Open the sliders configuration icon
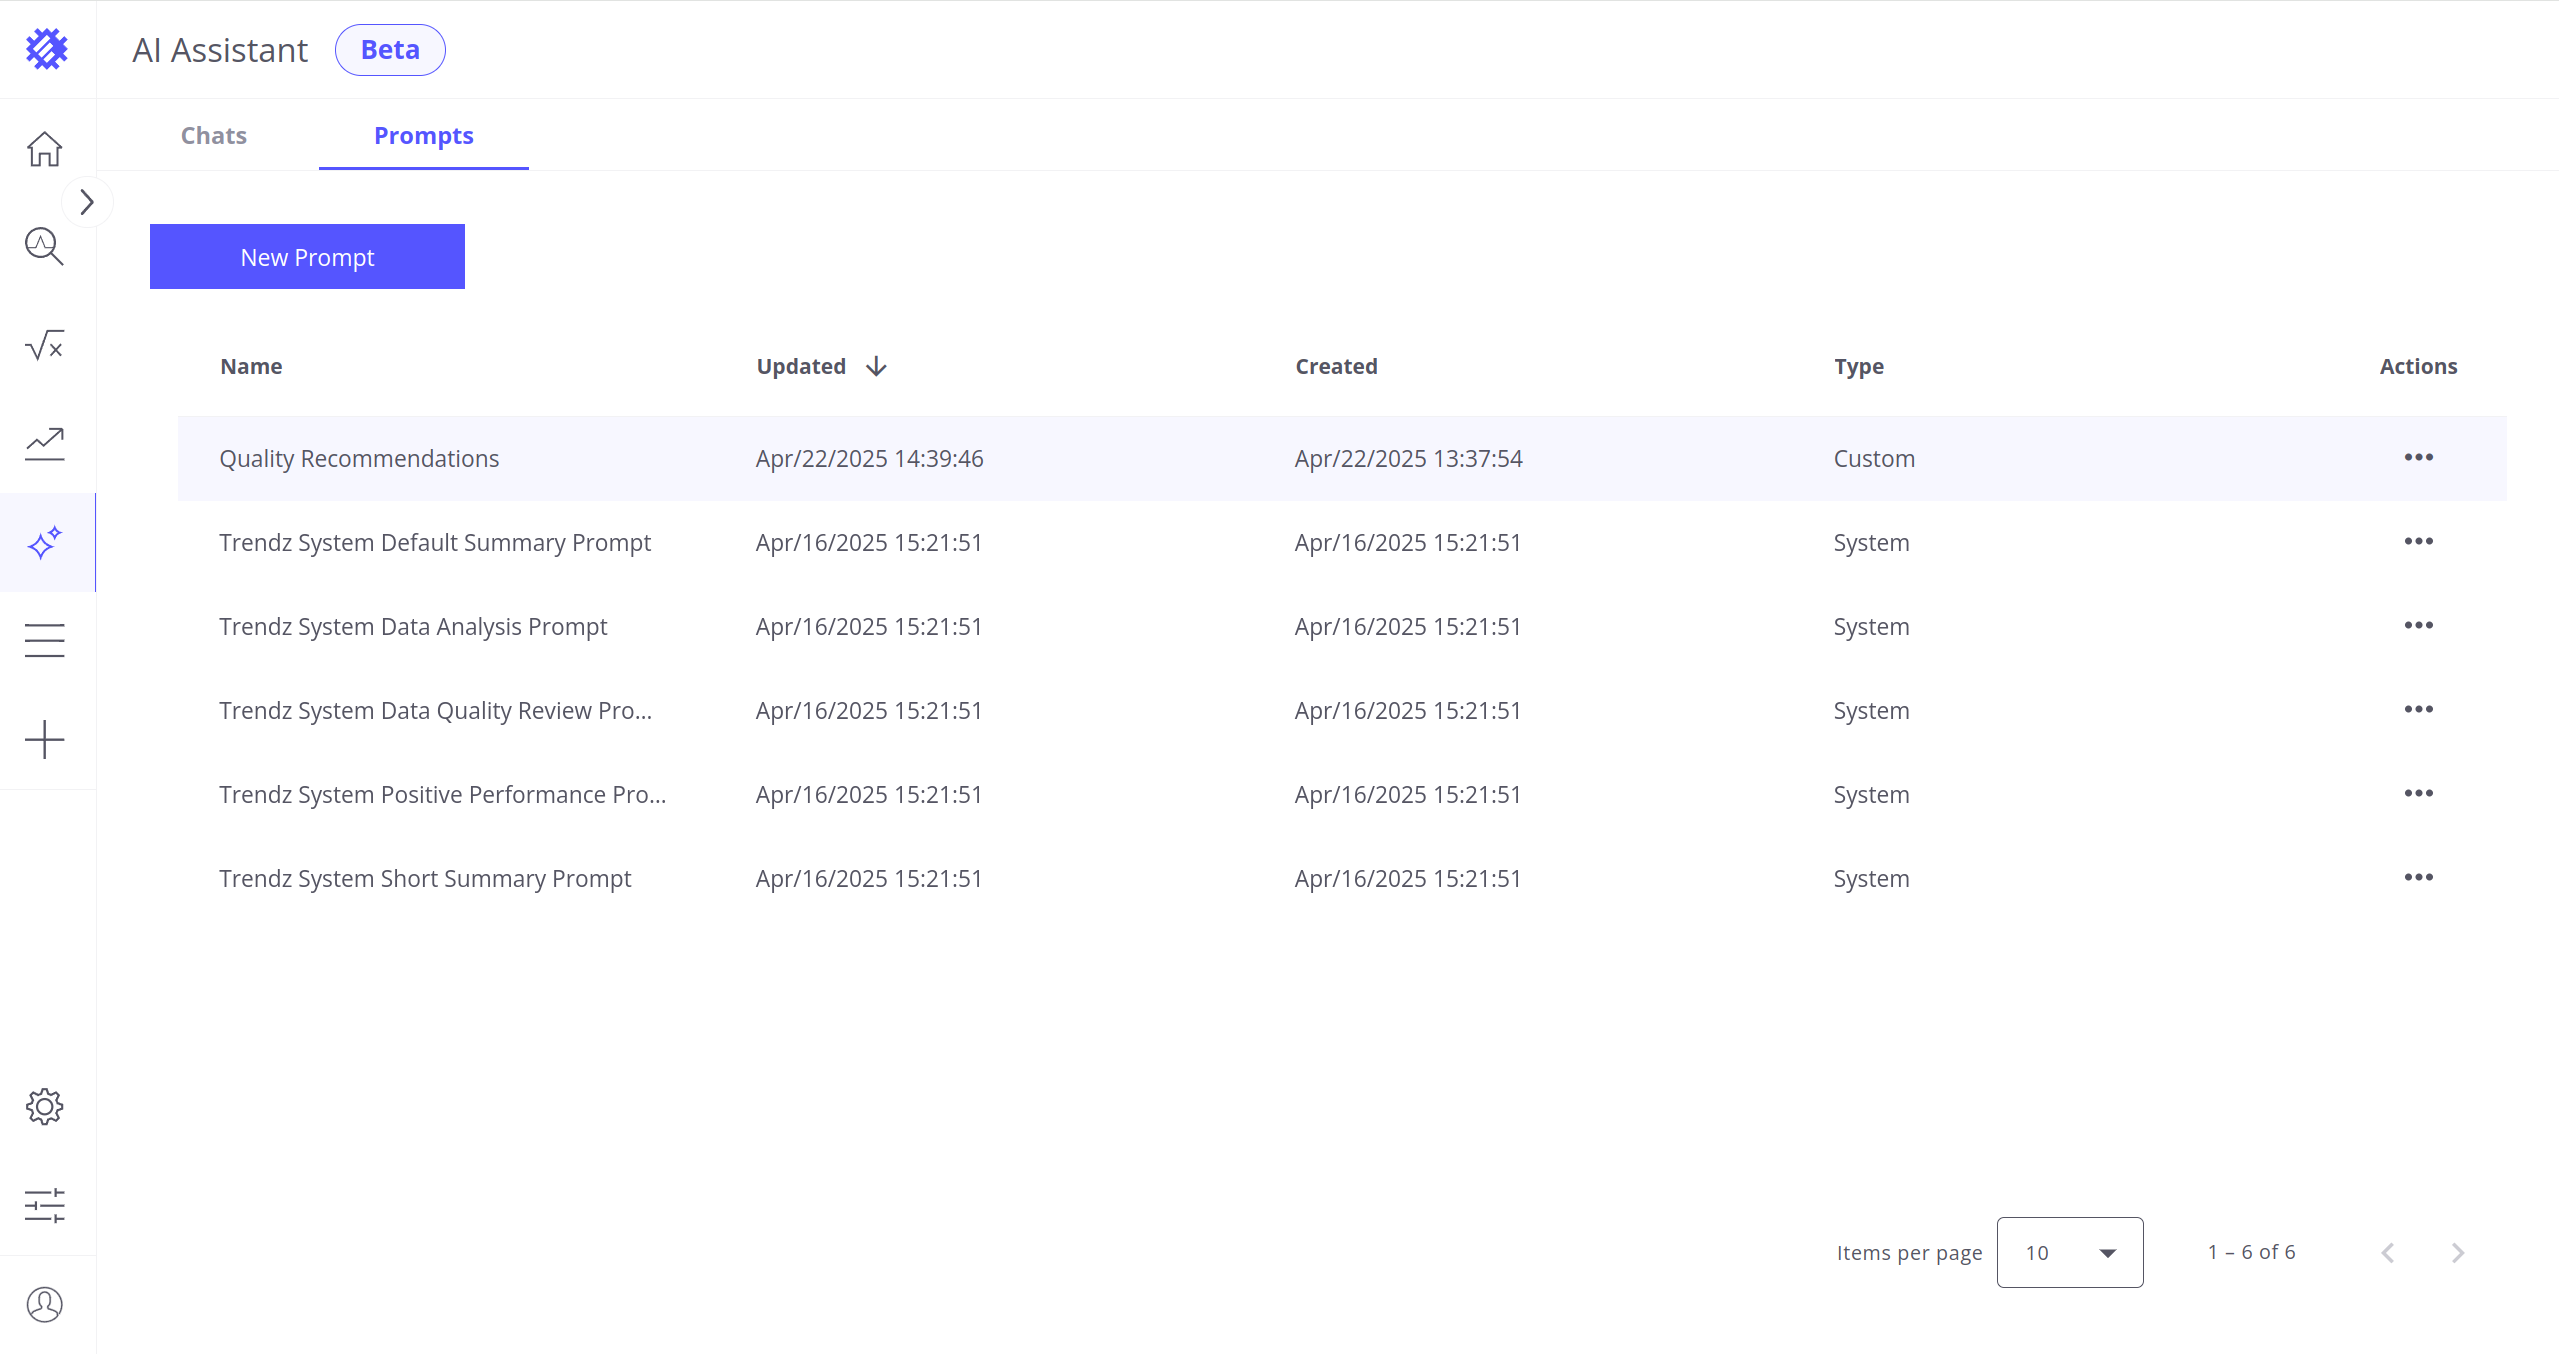Image resolution: width=2559 pixels, height=1354 pixels. coord(45,1205)
